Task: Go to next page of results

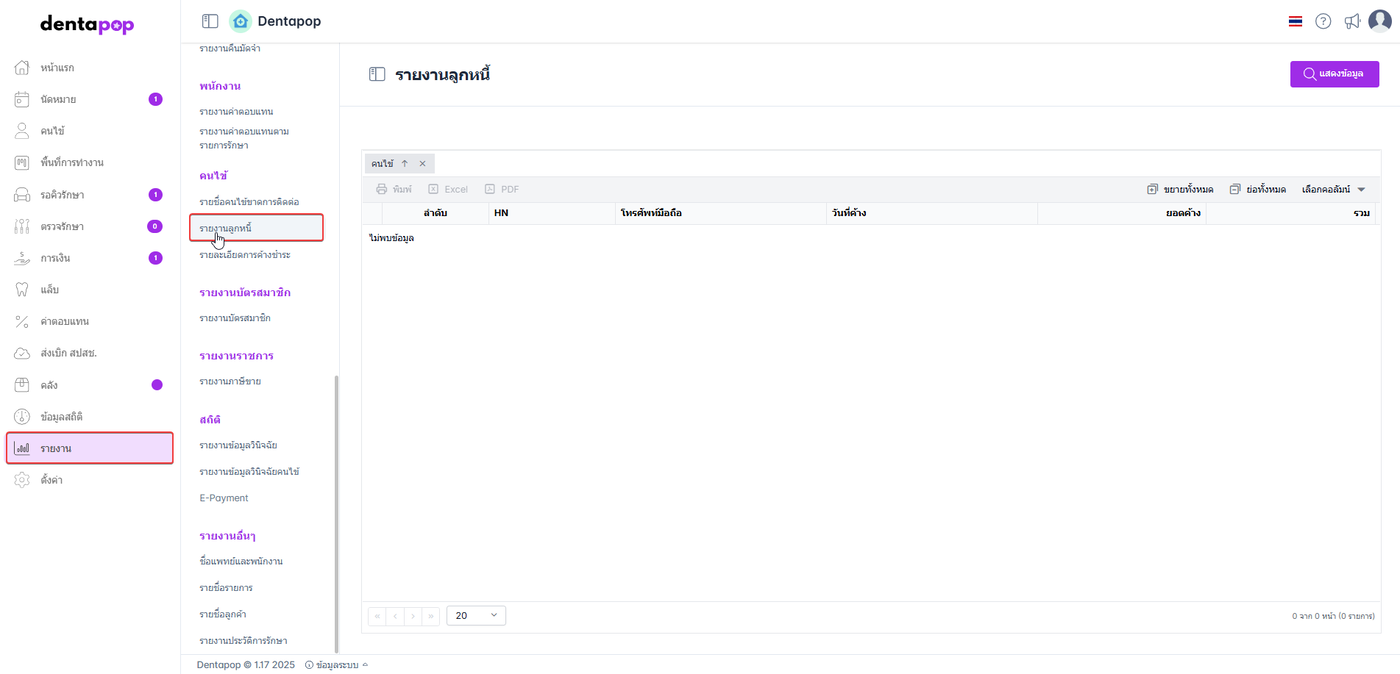Action: tap(413, 616)
